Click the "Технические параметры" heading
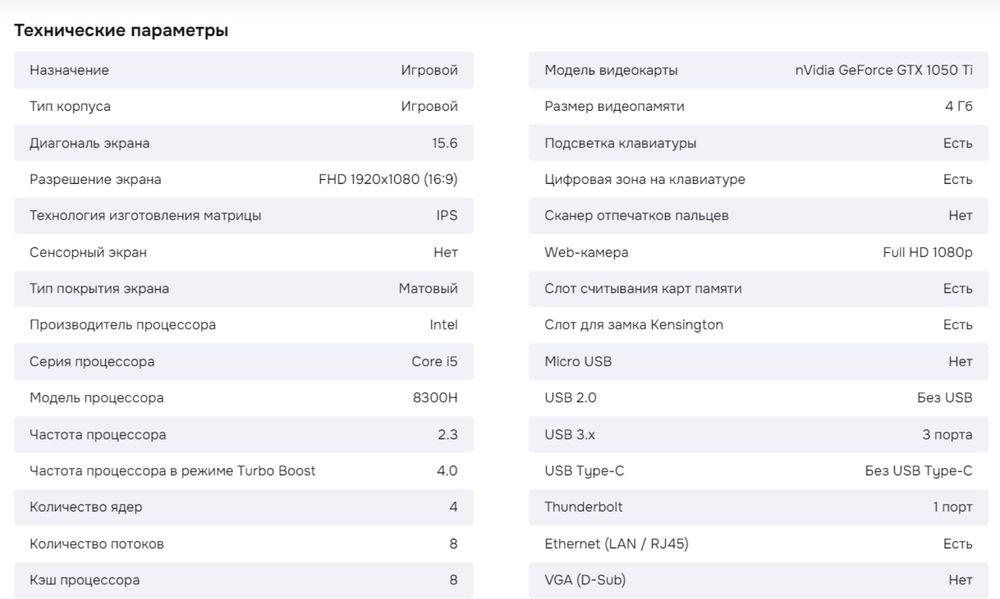 (121, 31)
